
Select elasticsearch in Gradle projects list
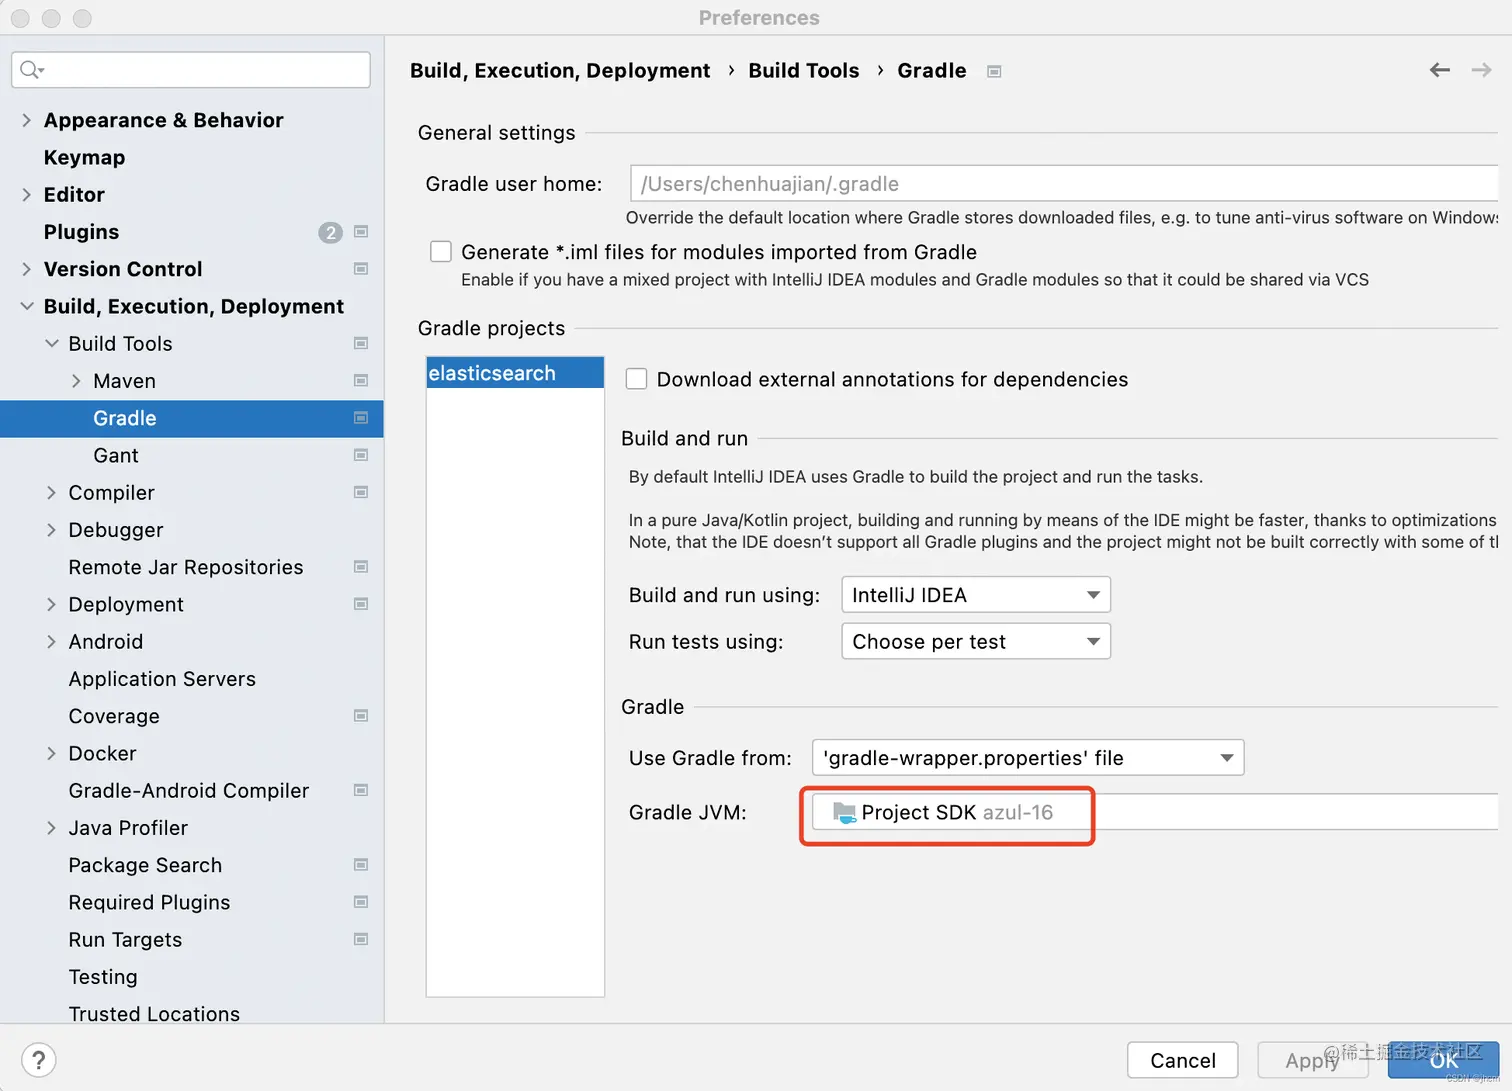click(515, 373)
